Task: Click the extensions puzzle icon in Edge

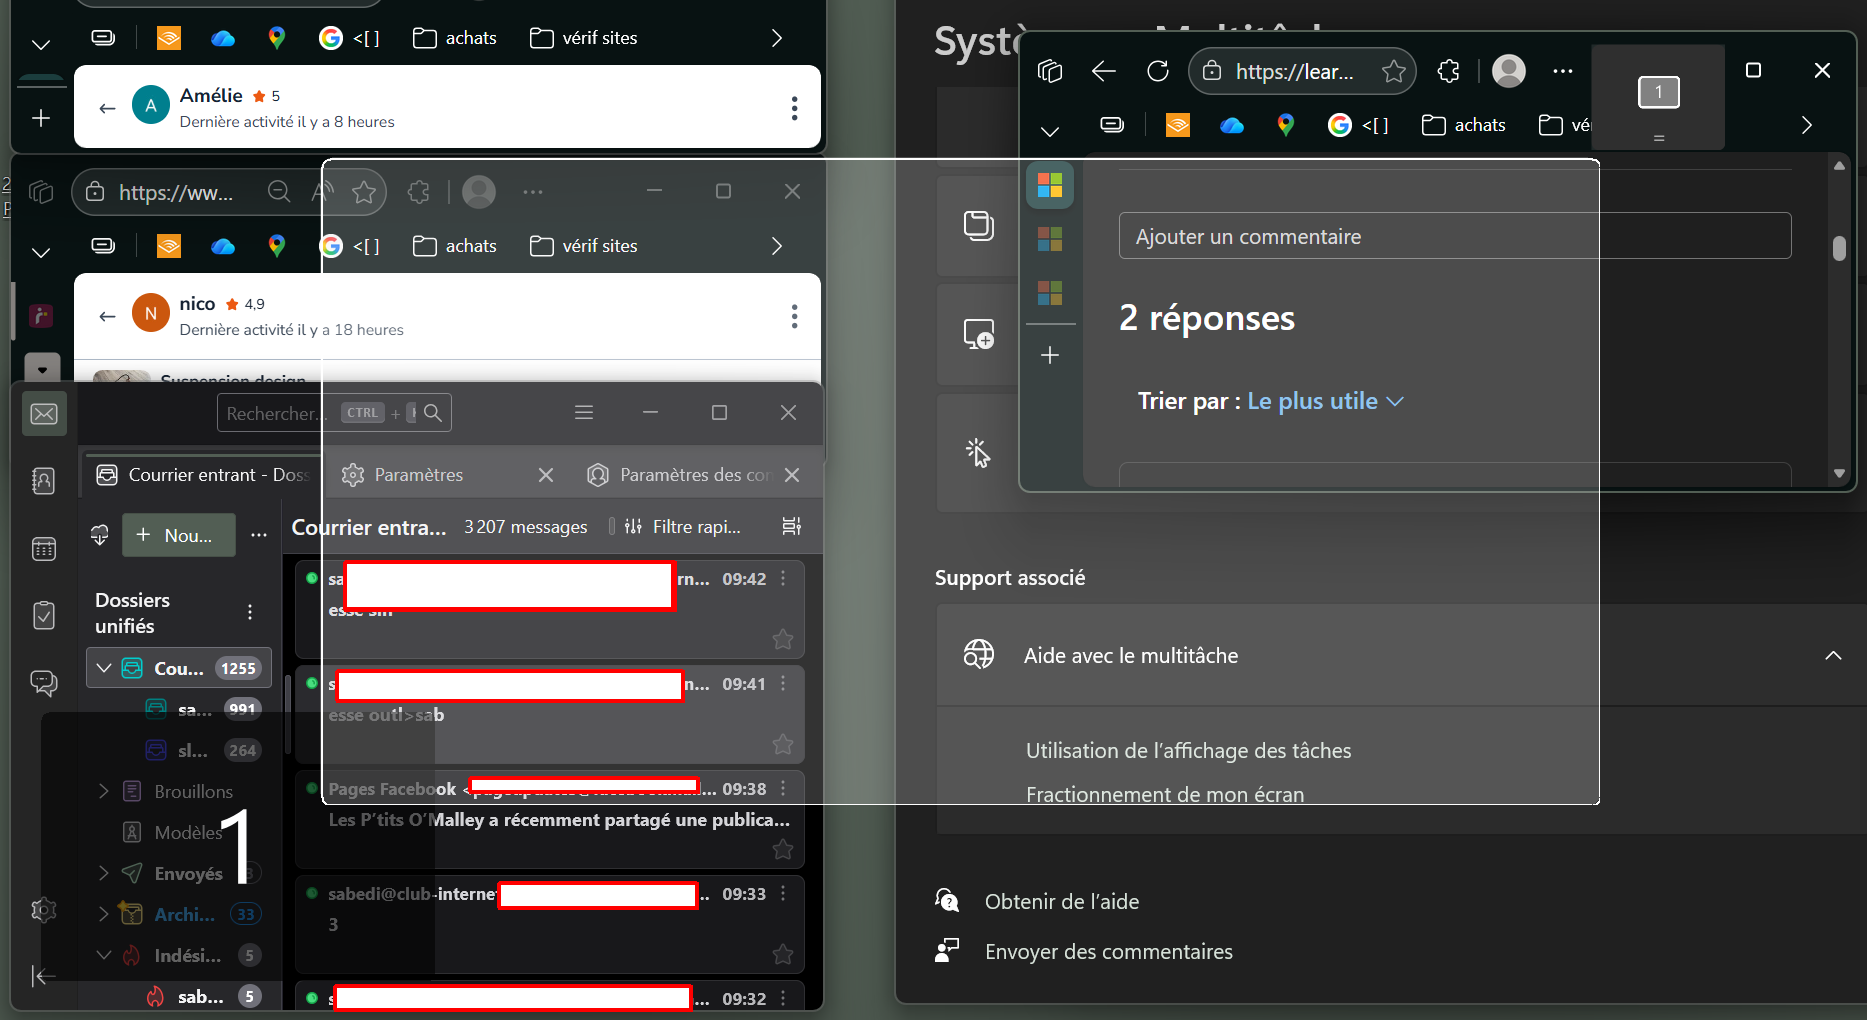Action: [x=1448, y=71]
